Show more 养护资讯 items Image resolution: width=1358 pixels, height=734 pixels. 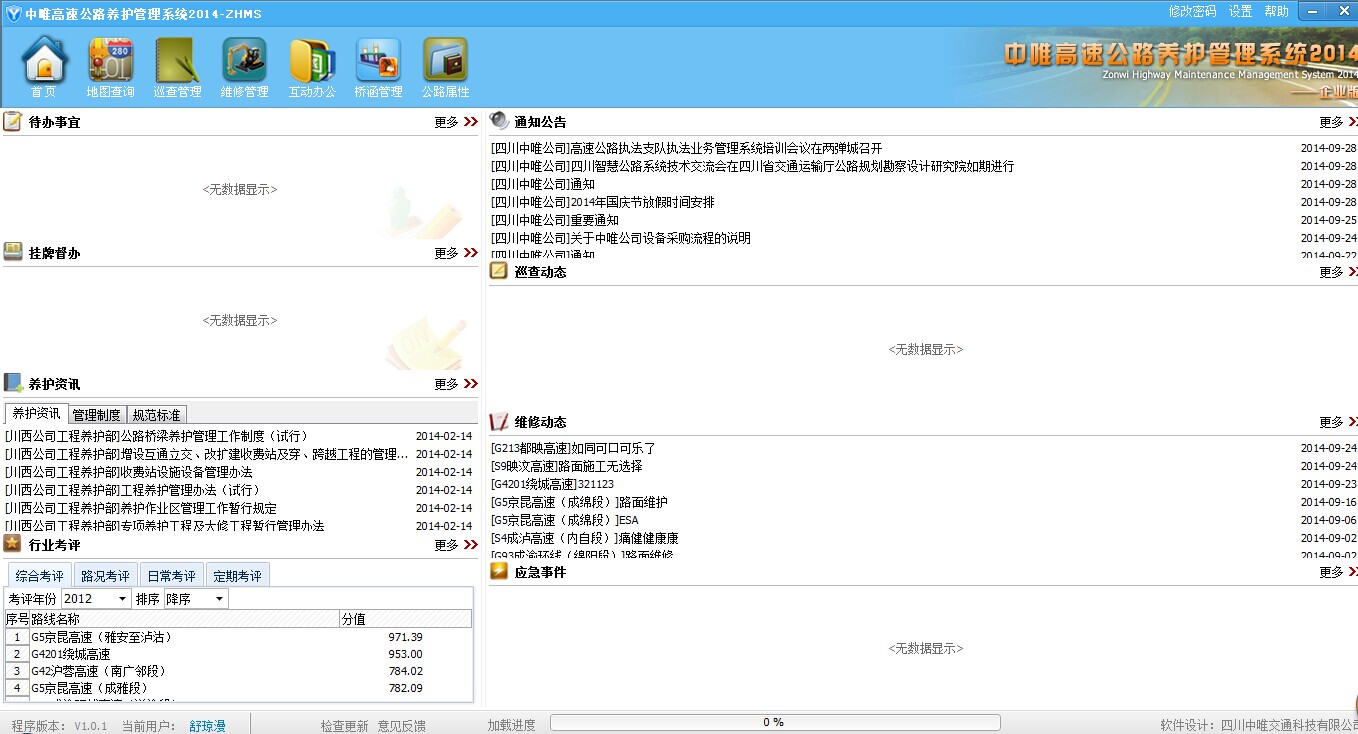pos(456,384)
